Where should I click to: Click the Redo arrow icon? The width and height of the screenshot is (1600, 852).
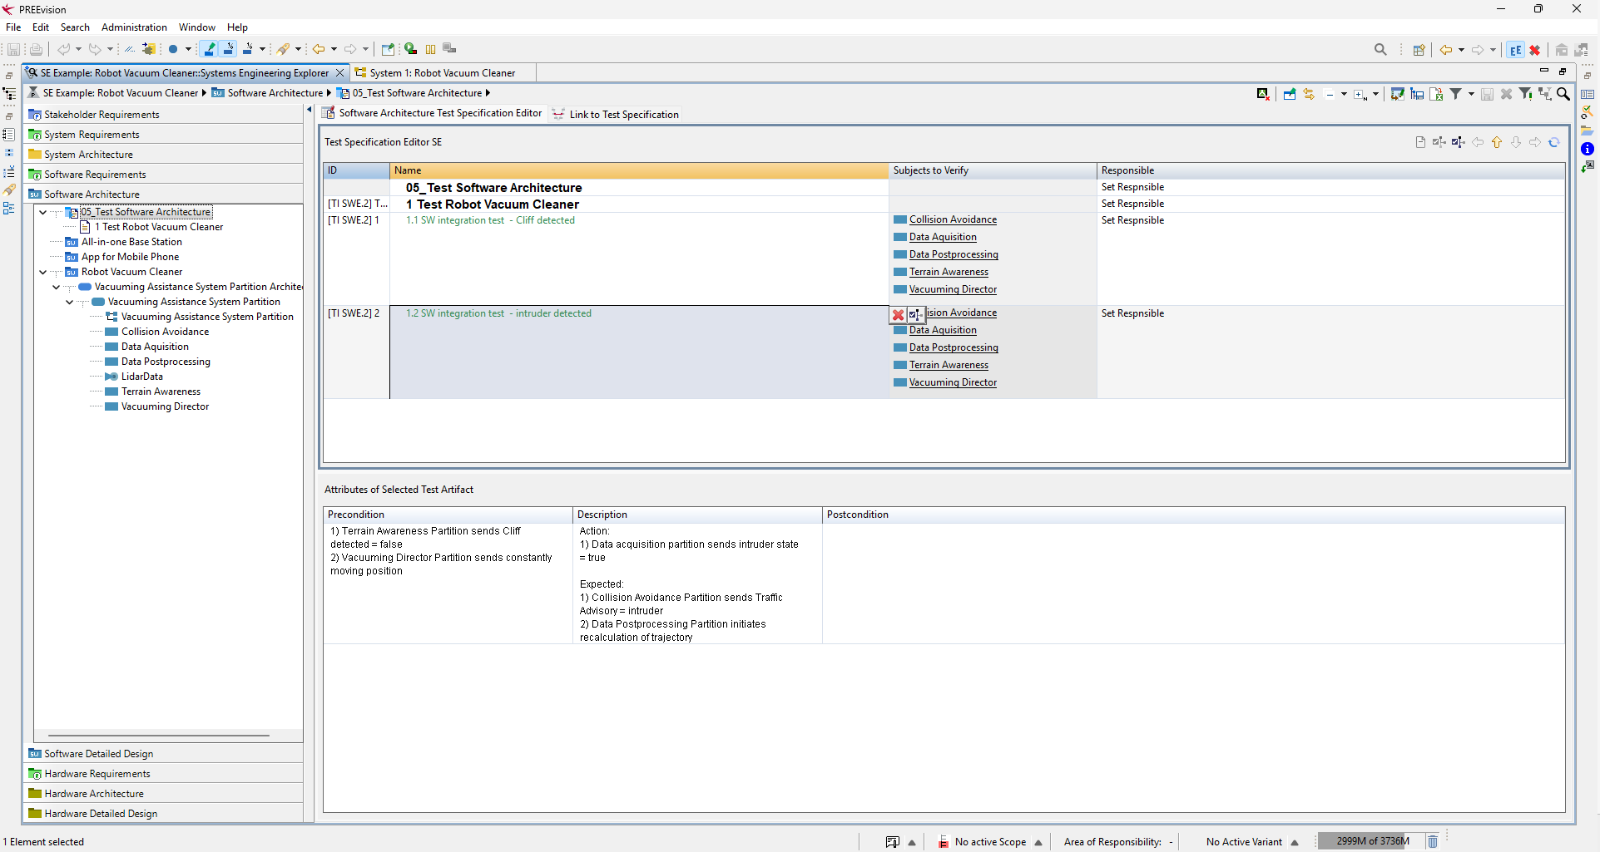pyautogui.click(x=95, y=49)
